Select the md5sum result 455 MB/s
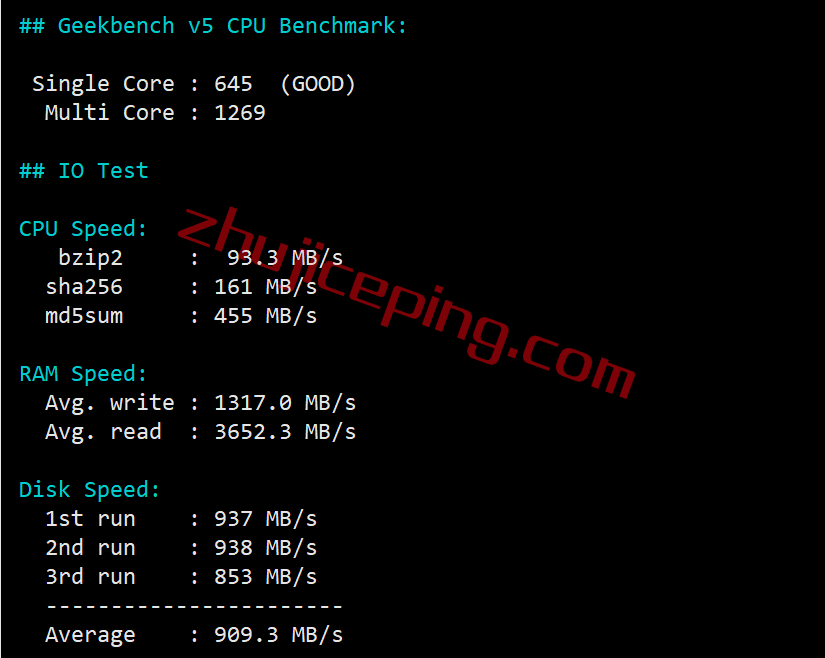Screen dimensions: 825x658 pos(265,316)
